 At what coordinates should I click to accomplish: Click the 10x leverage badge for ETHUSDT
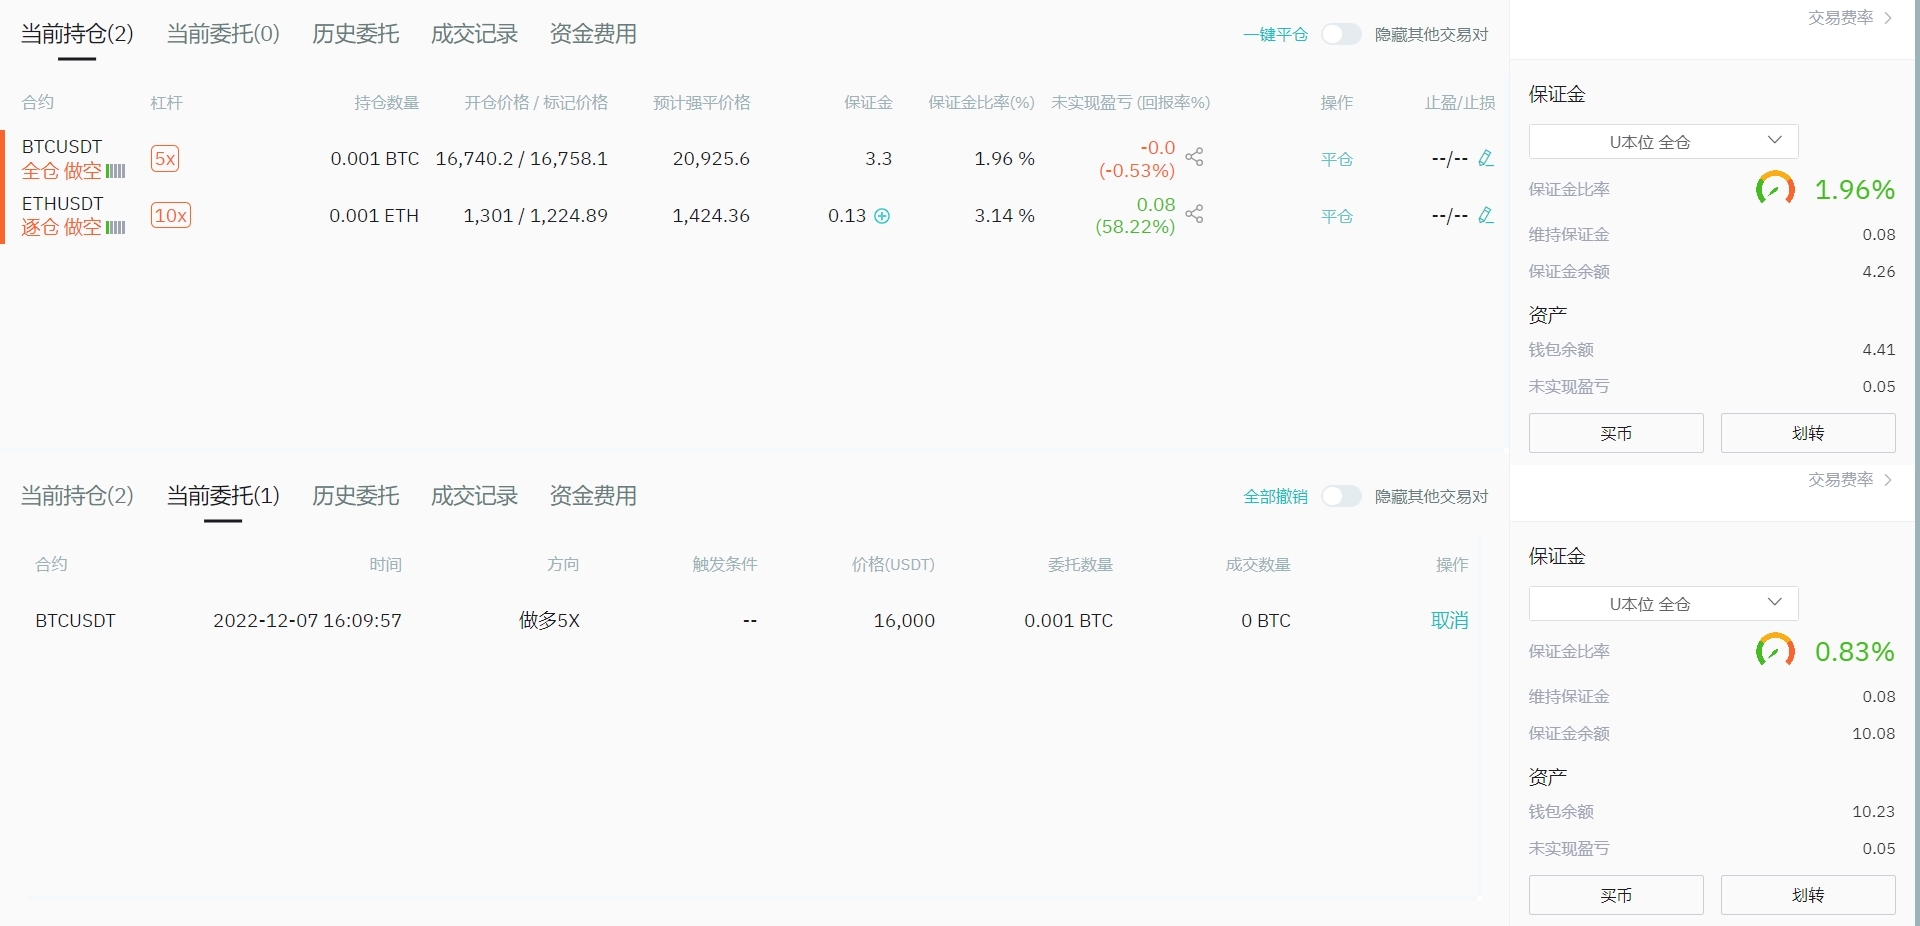pyautogui.click(x=170, y=216)
